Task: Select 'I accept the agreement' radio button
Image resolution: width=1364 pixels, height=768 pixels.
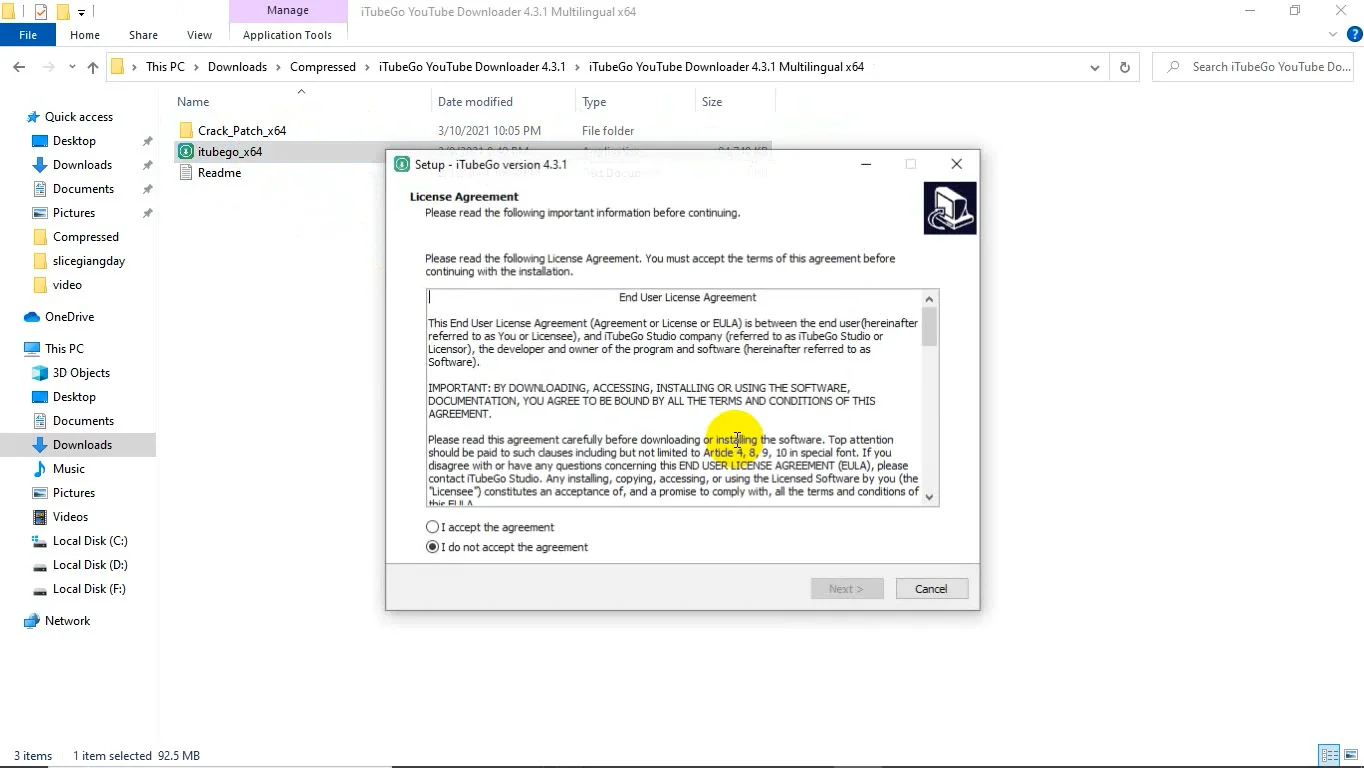Action: (432, 527)
